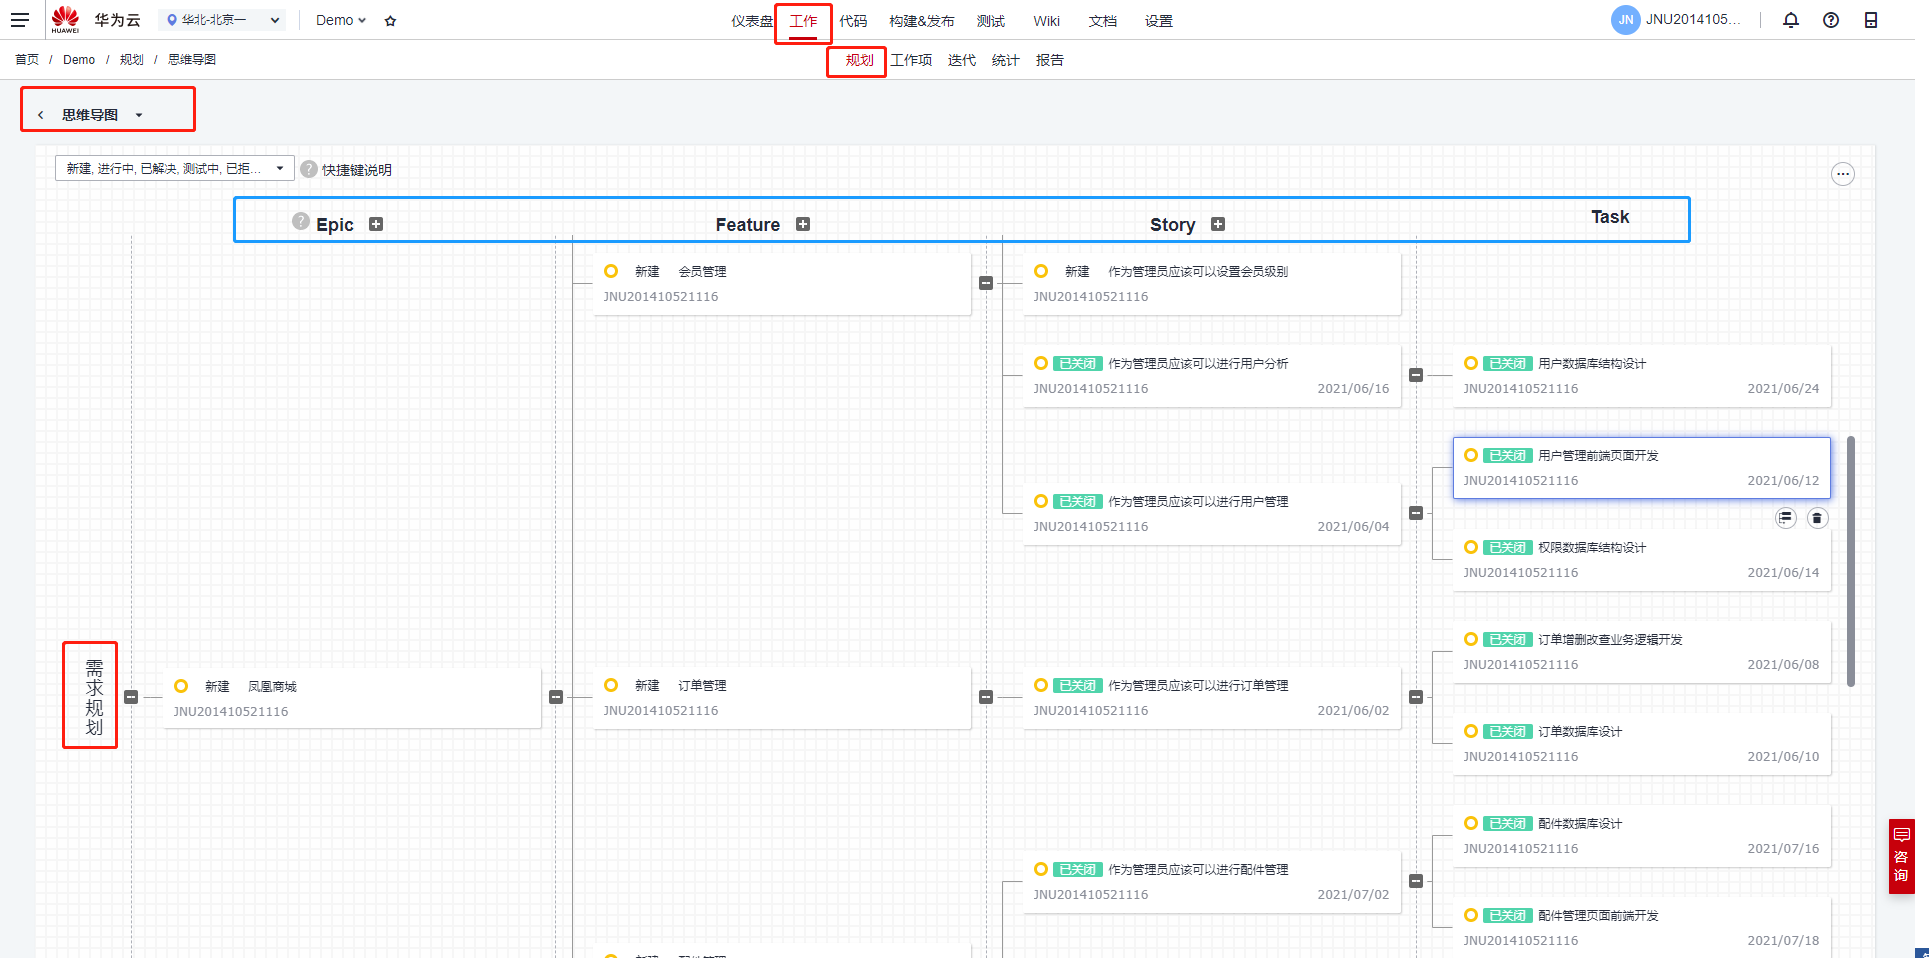Viewport: 1929px width, 958px height.
Task: Click the 规划 breadcrumb link
Action: pos(132,60)
